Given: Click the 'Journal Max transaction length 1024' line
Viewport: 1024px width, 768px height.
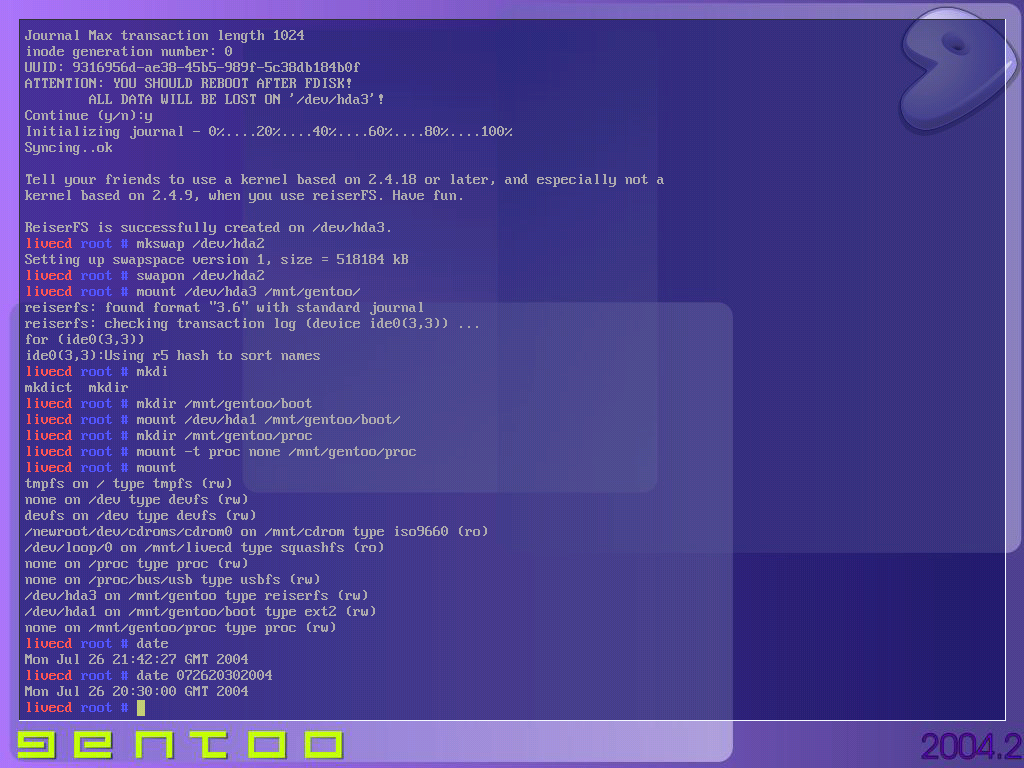Looking at the screenshot, I should click(165, 36).
